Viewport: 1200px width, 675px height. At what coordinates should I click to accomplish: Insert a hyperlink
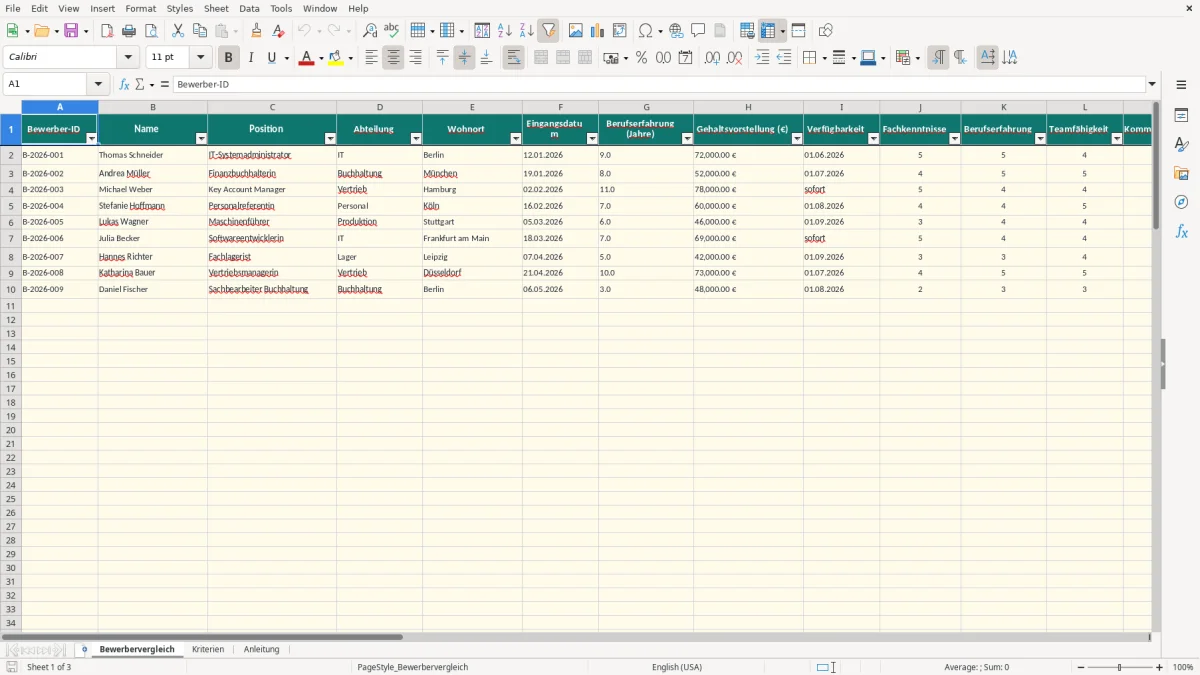click(676, 31)
